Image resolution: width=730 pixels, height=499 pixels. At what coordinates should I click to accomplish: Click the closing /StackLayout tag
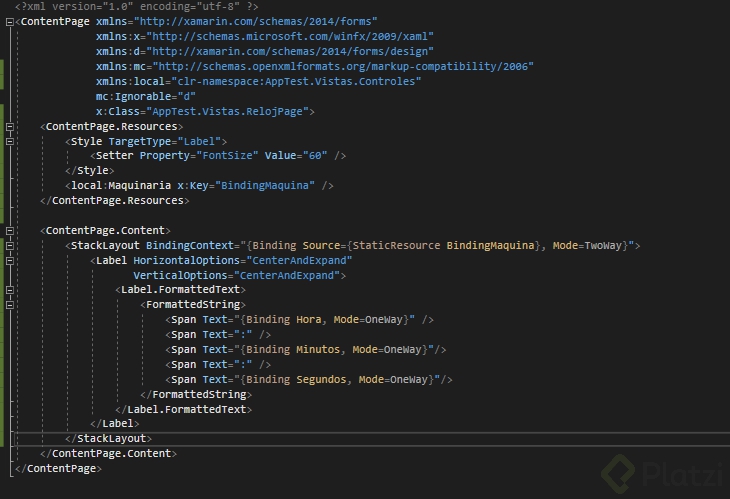[x=108, y=438]
